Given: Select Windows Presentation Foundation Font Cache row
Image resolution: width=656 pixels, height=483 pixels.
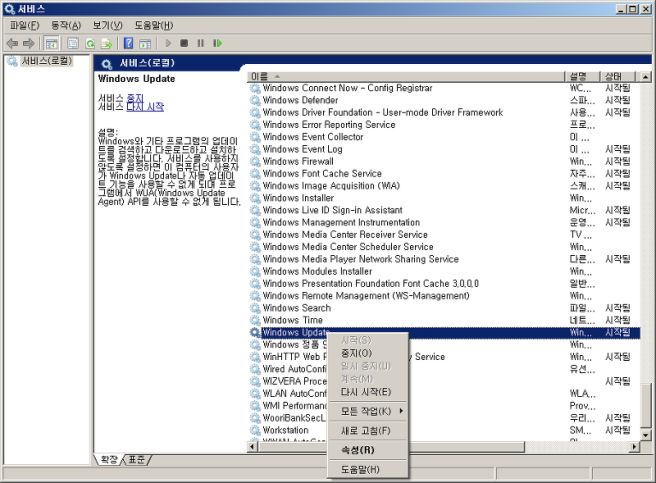Looking at the screenshot, I should click(x=443, y=284).
